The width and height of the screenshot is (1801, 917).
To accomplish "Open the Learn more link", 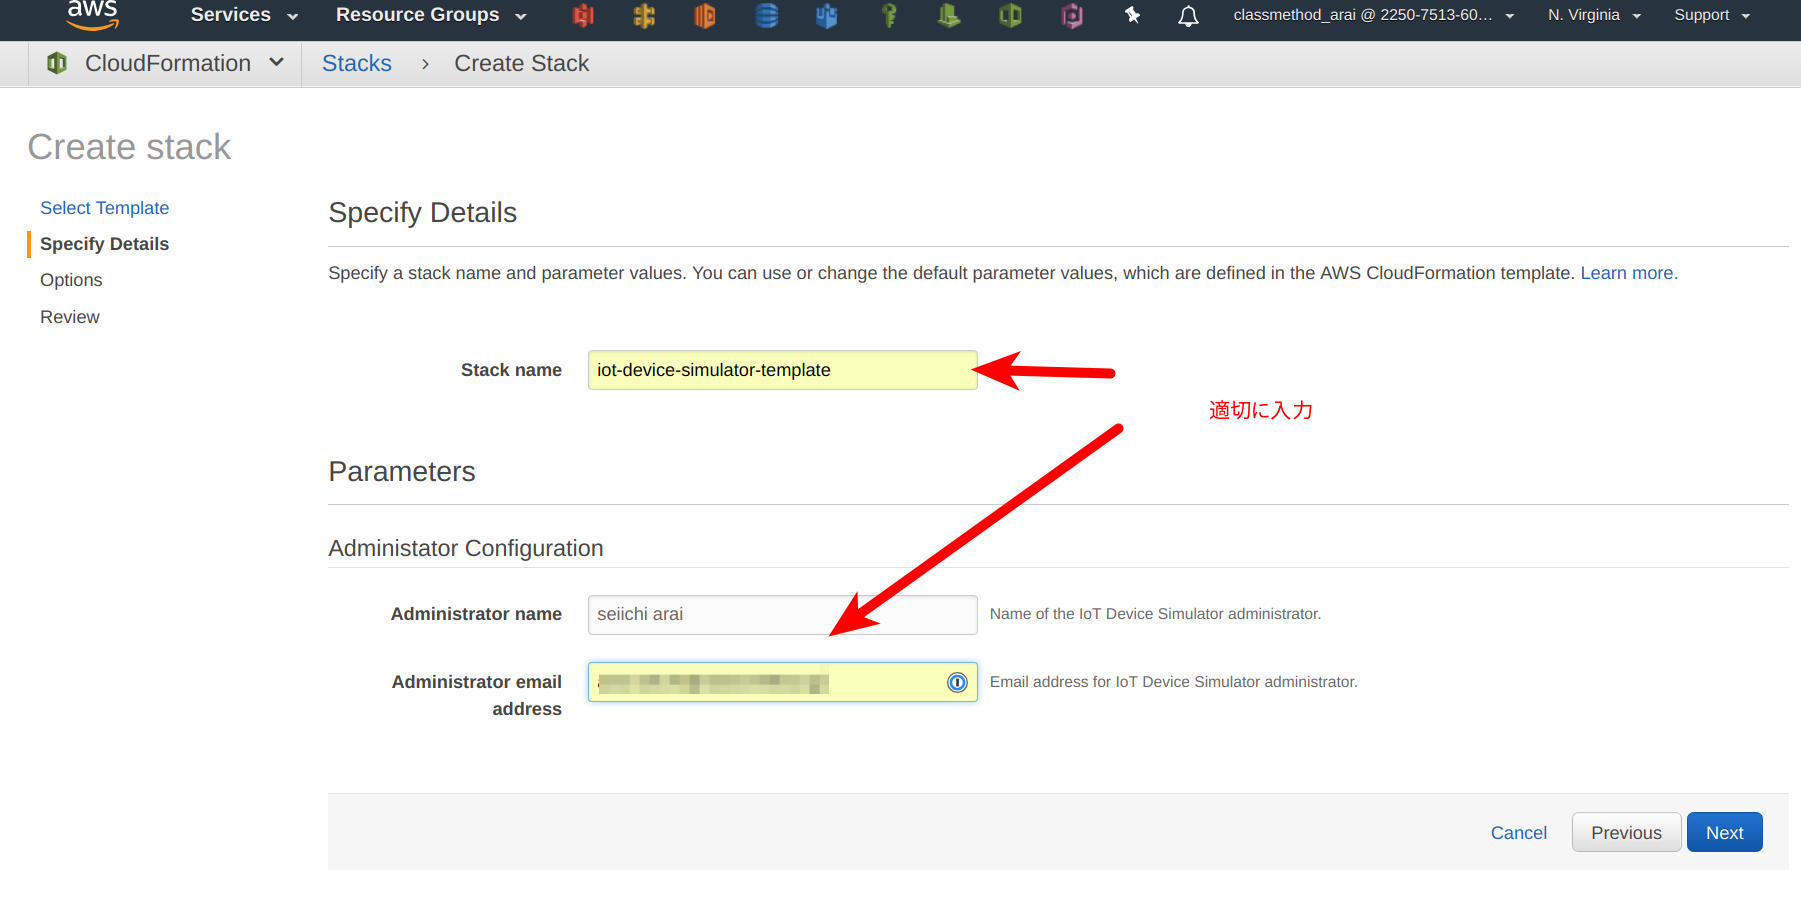I will (x=1625, y=272).
